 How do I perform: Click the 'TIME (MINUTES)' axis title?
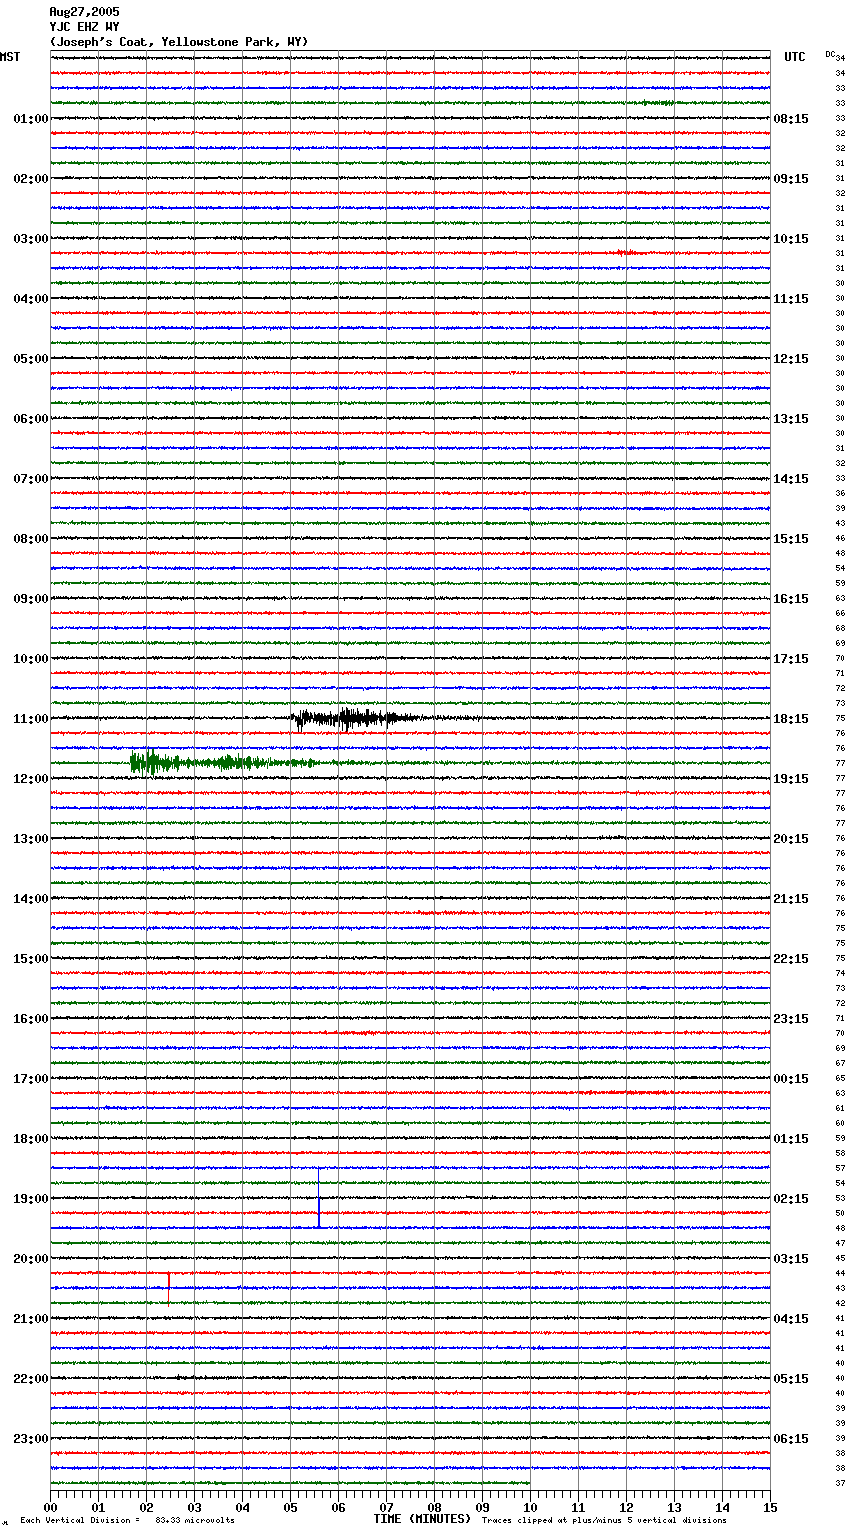point(422,1519)
